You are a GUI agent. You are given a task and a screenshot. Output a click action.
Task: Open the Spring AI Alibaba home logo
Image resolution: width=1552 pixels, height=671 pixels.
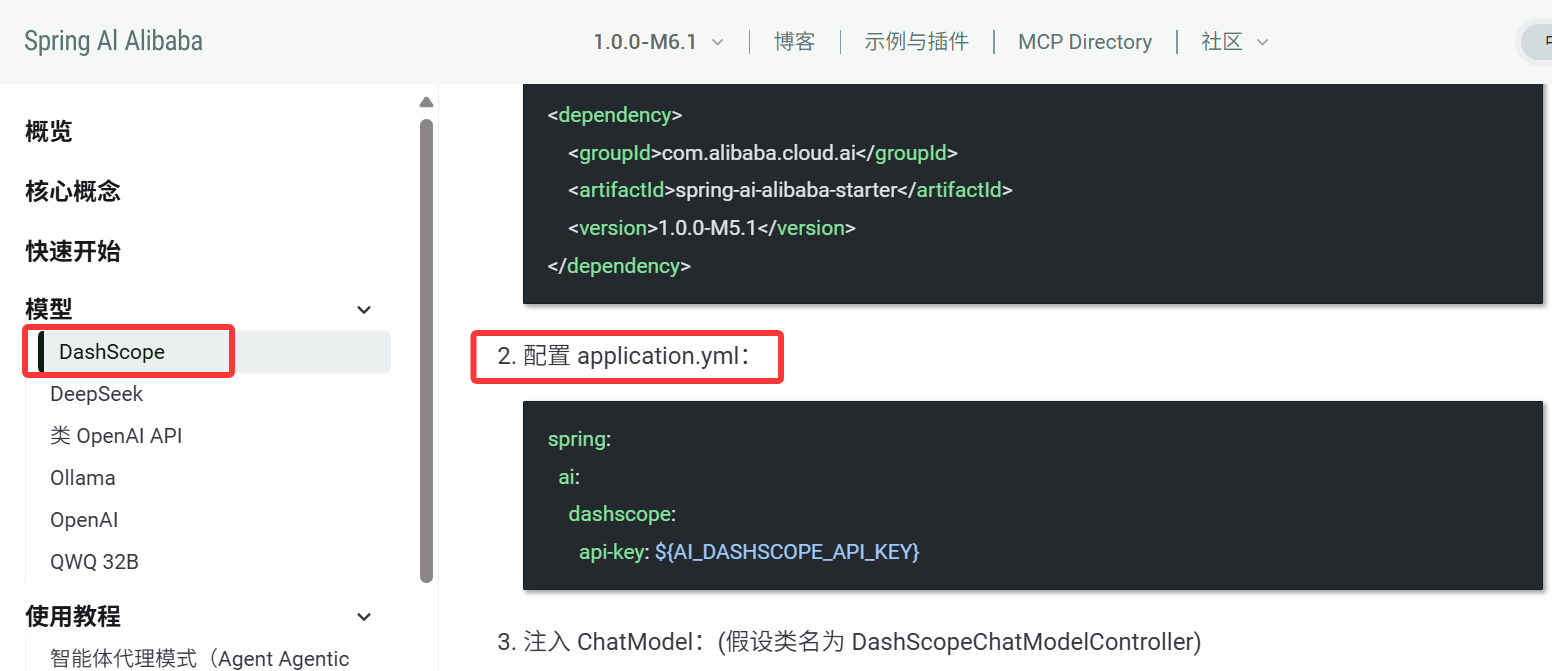[x=113, y=42]
